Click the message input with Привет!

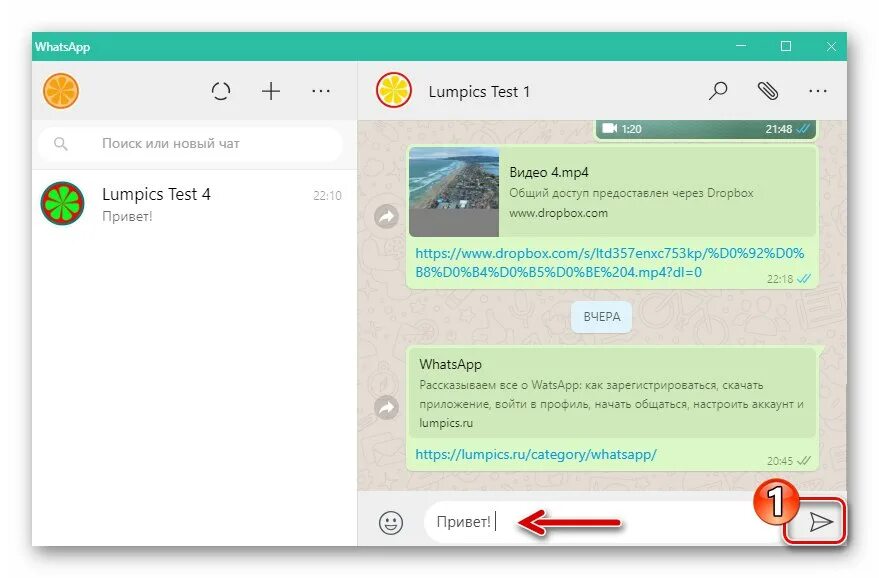(x=603, y=522)
